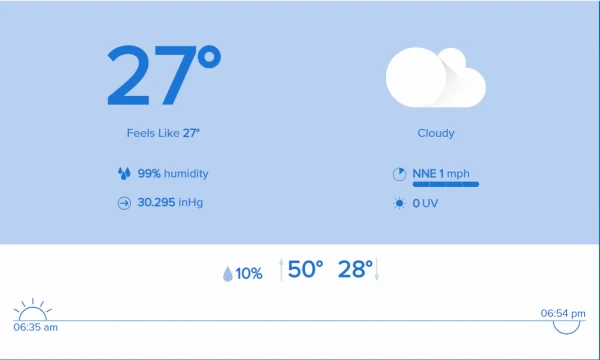Click the high temperature up arrow
This screenshot has height=360, width=600.
click(281, 270)
